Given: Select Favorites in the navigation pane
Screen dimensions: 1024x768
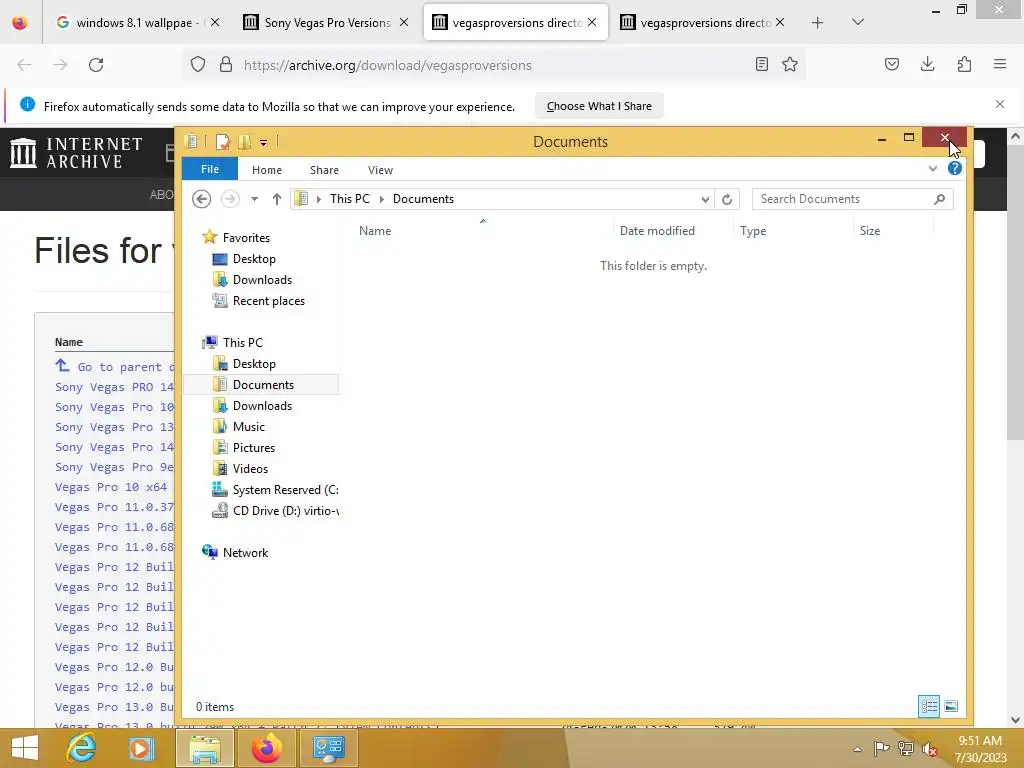Looking at the screenshot, I should tap(246, 238).
